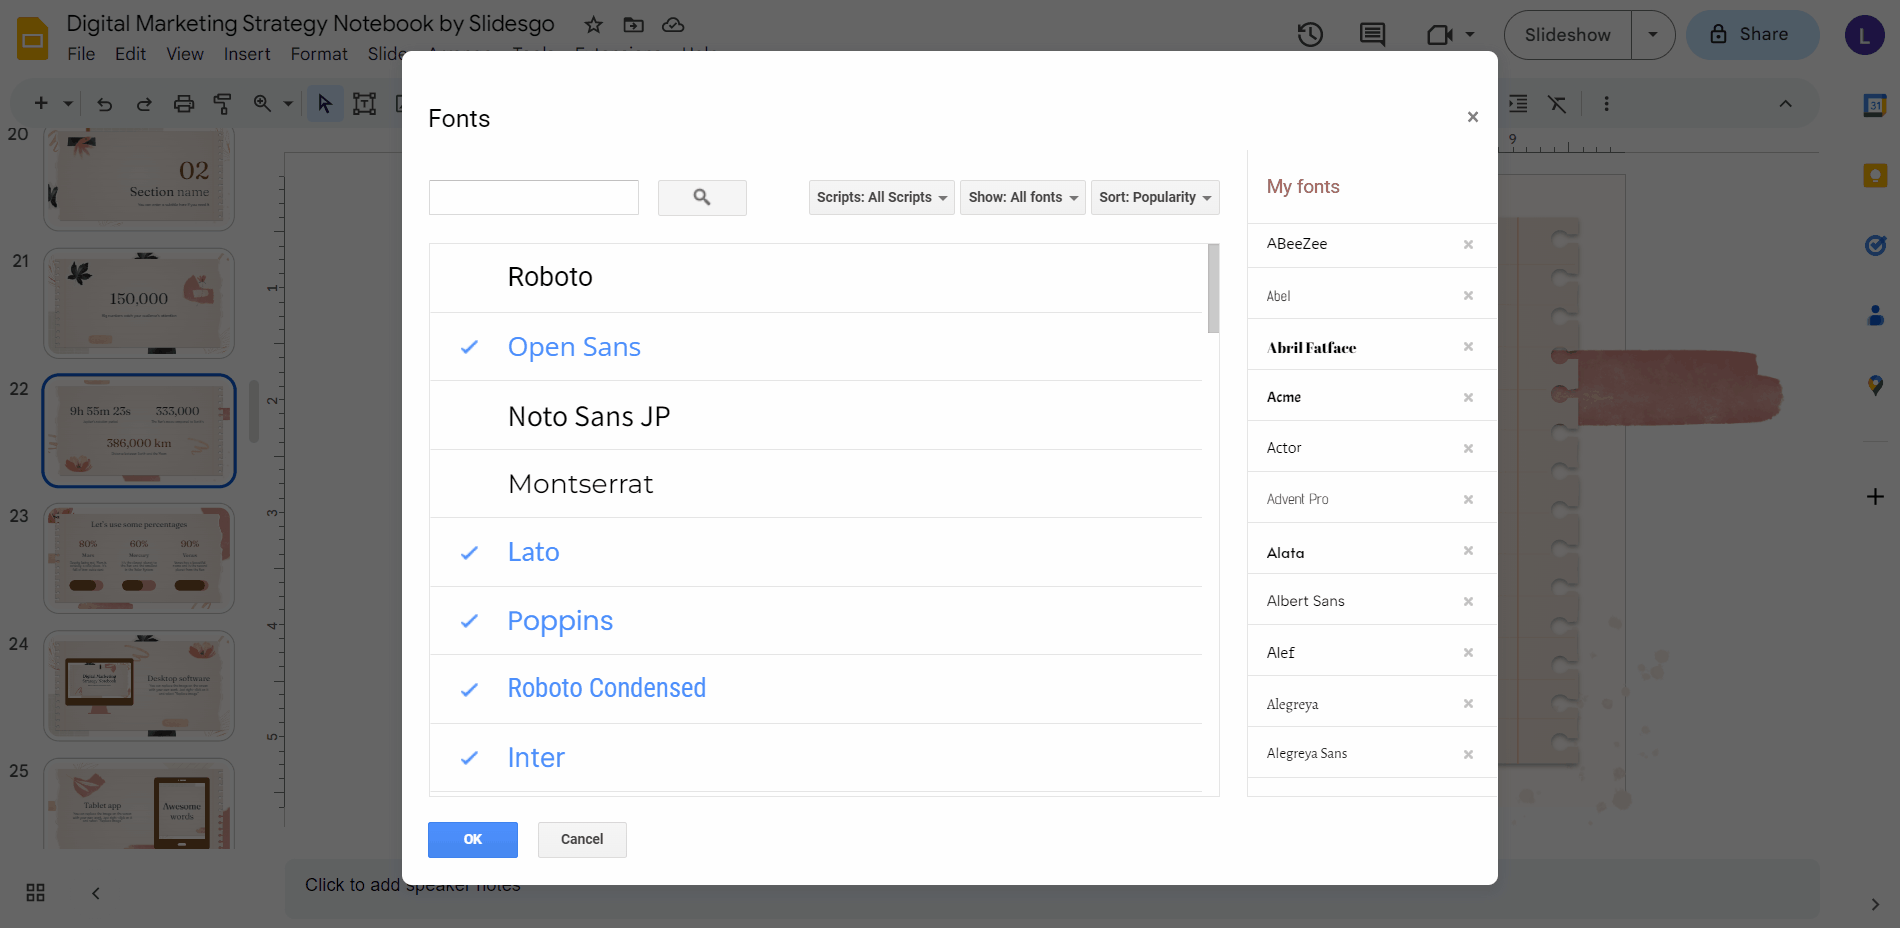Click the font list scrollbar
This screenshot has height=928, width=1900.
coord(1213,289)
